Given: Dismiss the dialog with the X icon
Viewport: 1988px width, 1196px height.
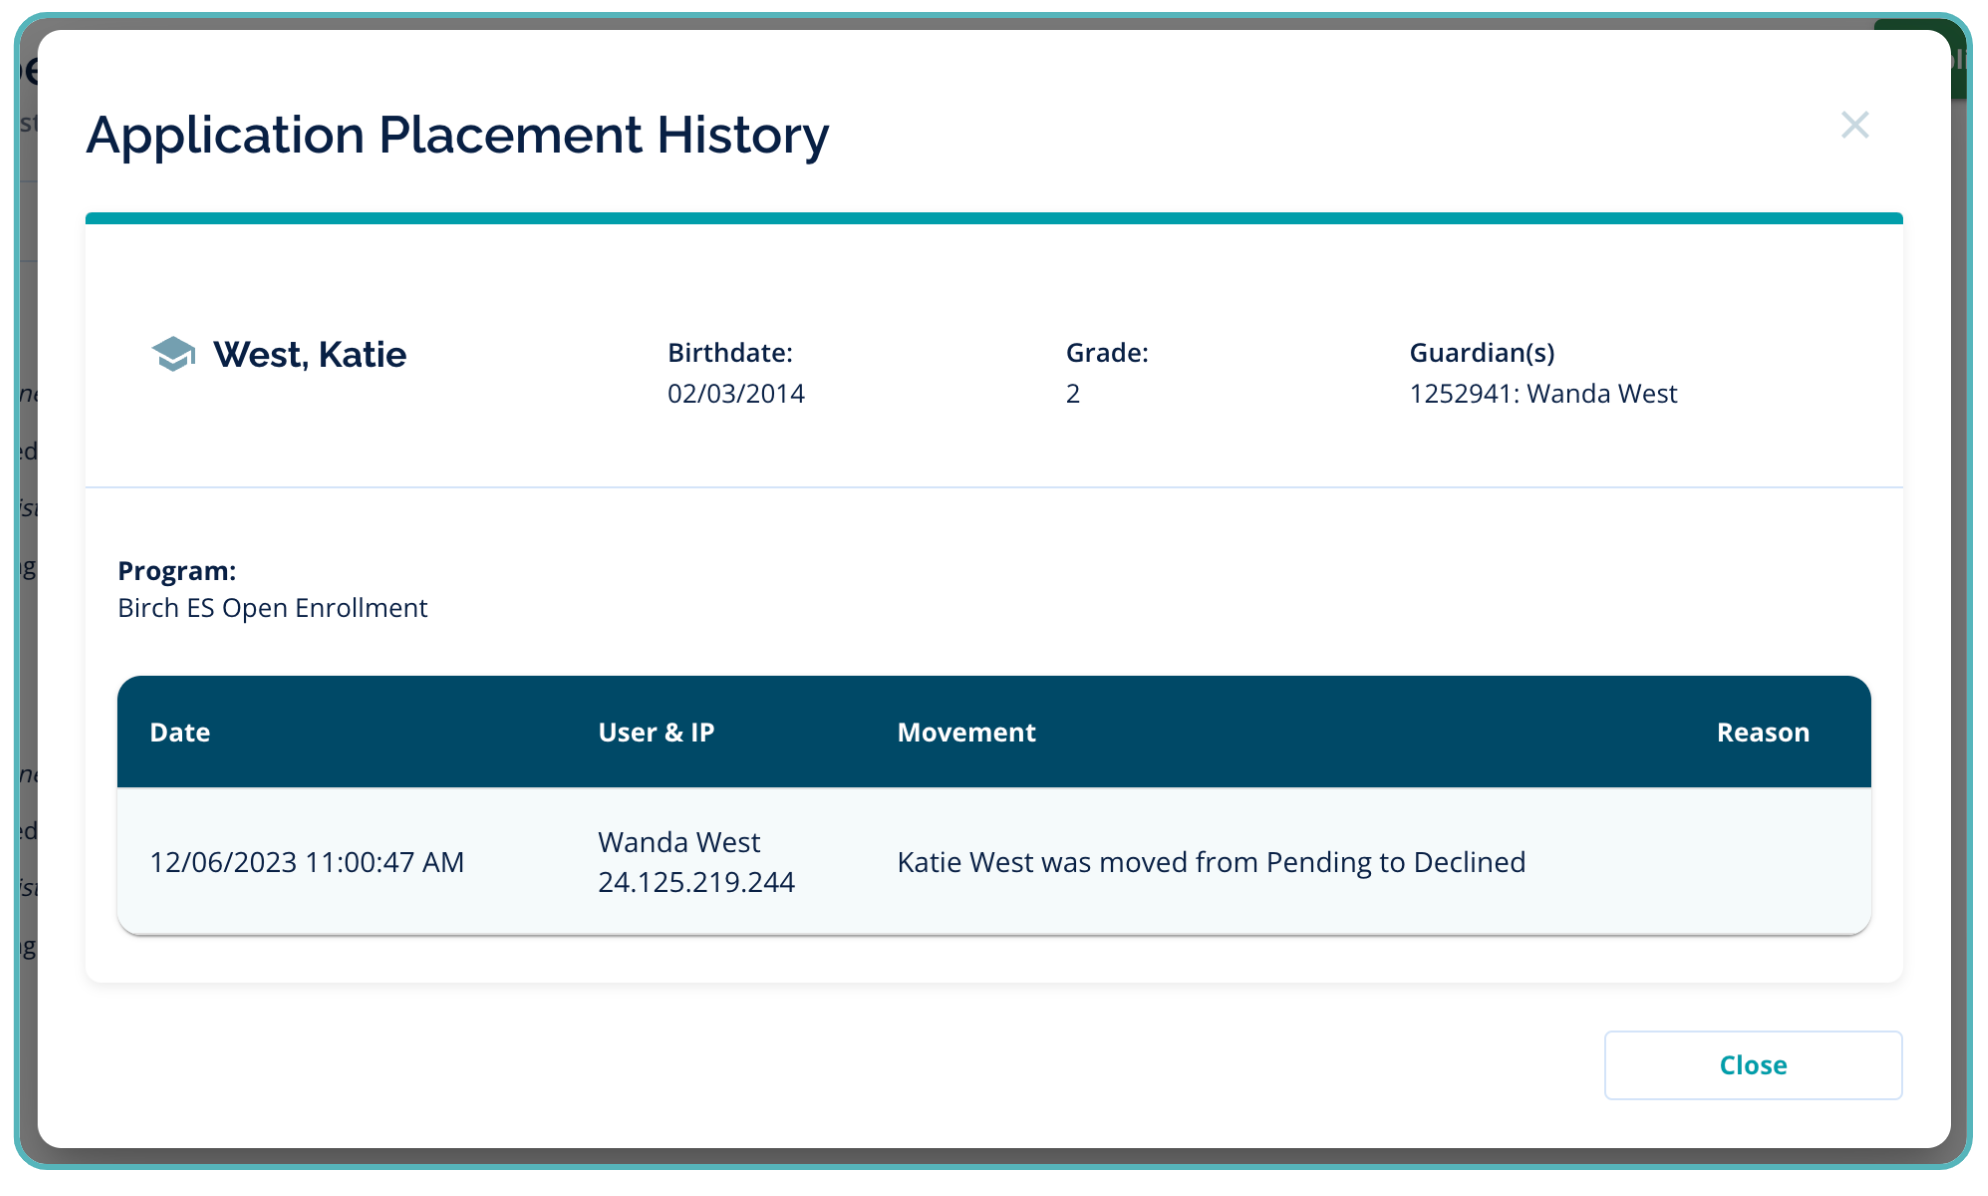Looking at the screenshot, I should 1854,125.
